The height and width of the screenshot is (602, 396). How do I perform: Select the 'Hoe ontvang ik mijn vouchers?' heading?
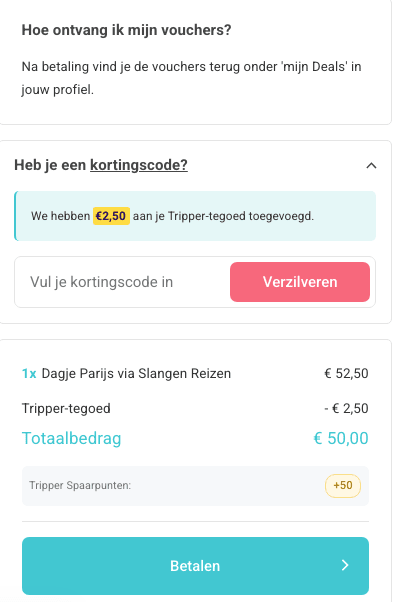[126, 30]
